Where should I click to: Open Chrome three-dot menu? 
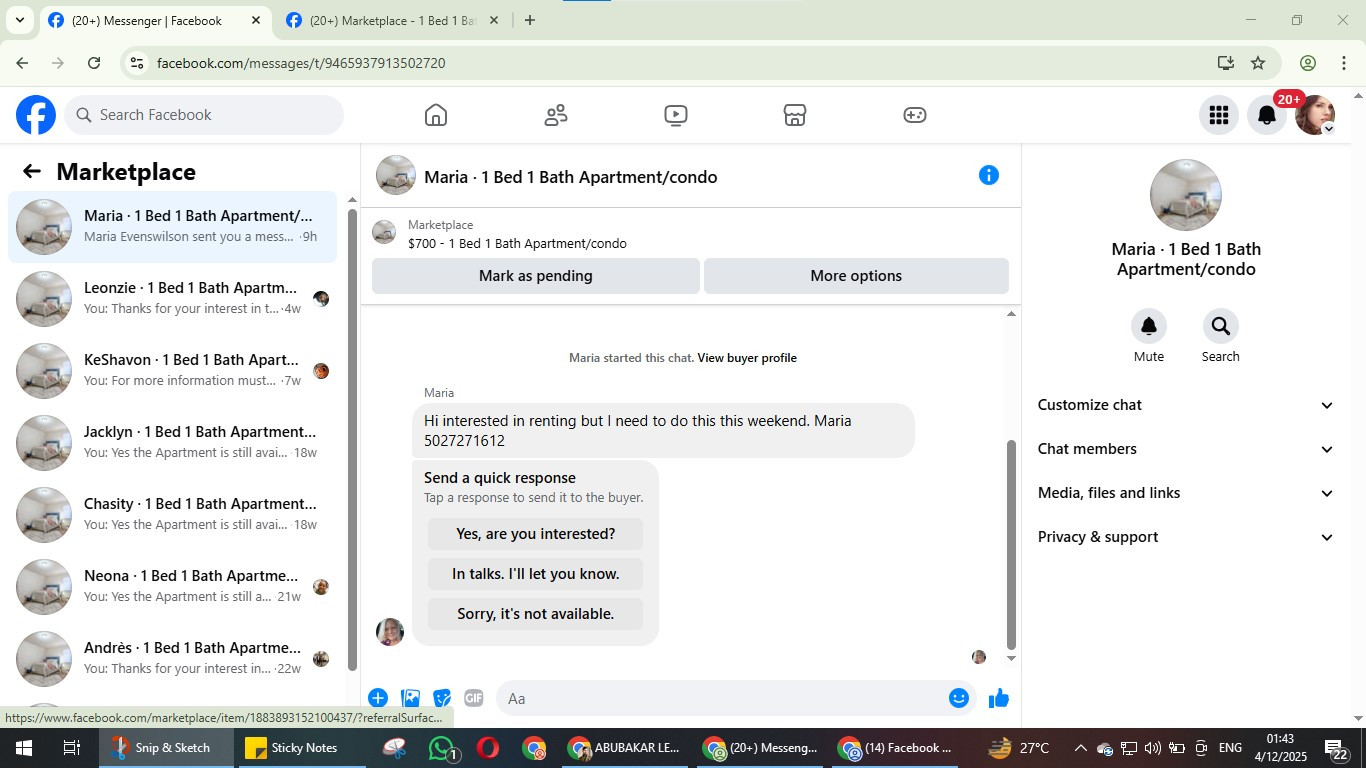1344,63
